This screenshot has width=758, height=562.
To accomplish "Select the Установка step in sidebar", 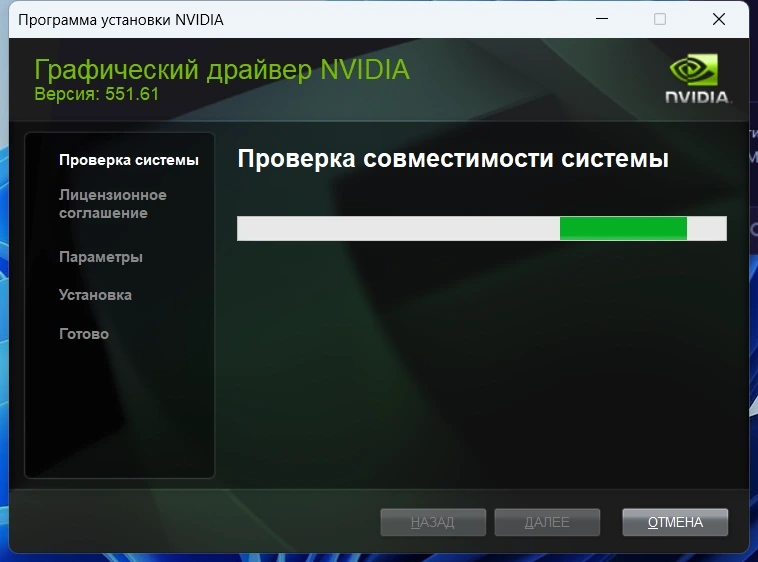I will tap(95, 295).
